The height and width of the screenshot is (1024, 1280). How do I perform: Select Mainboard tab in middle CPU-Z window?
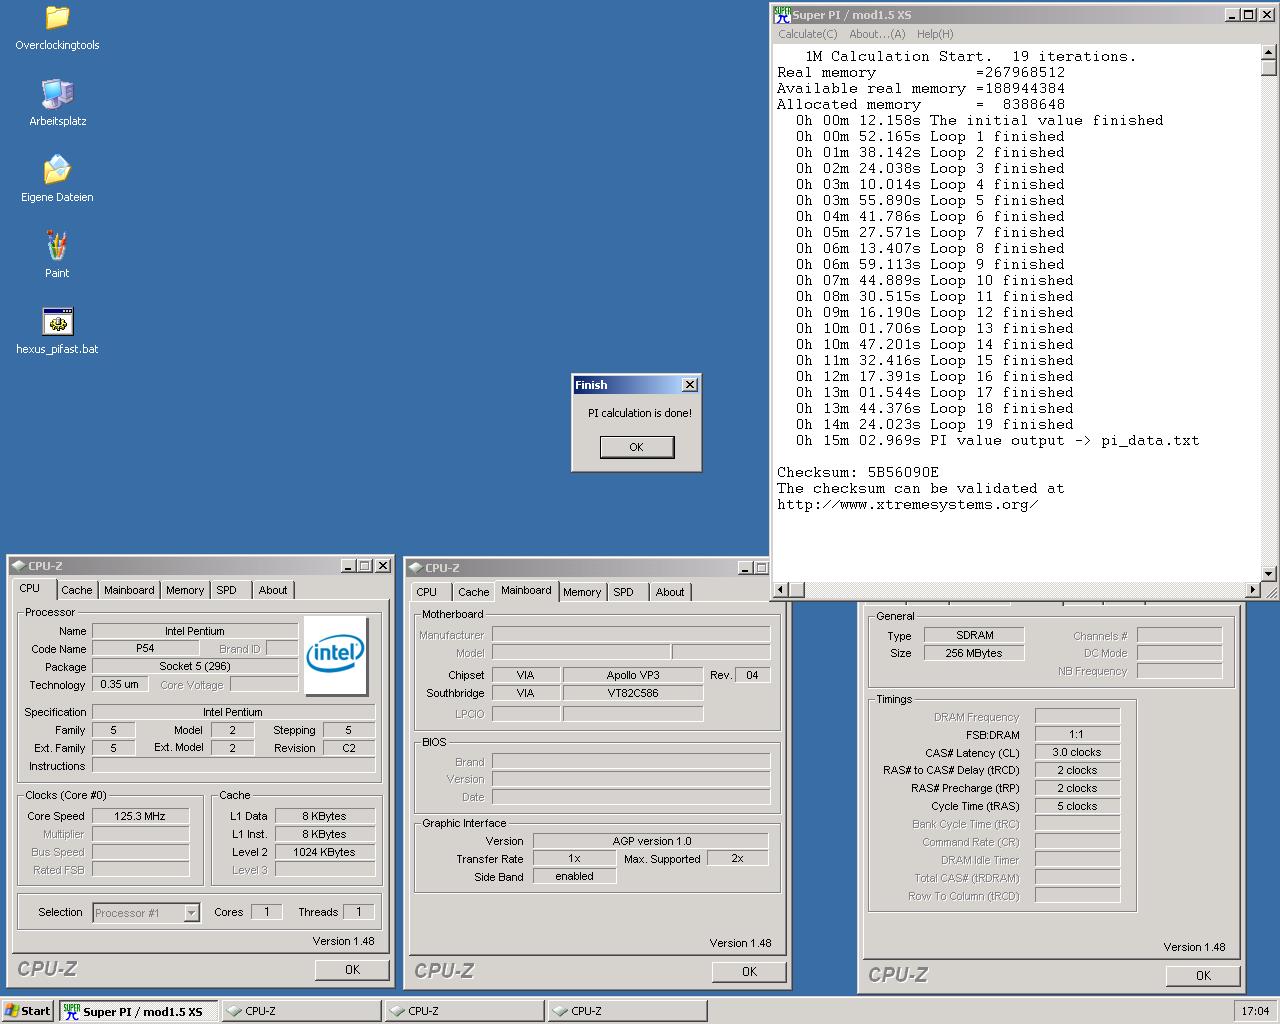pyautogui.click(x=526, y=590)
